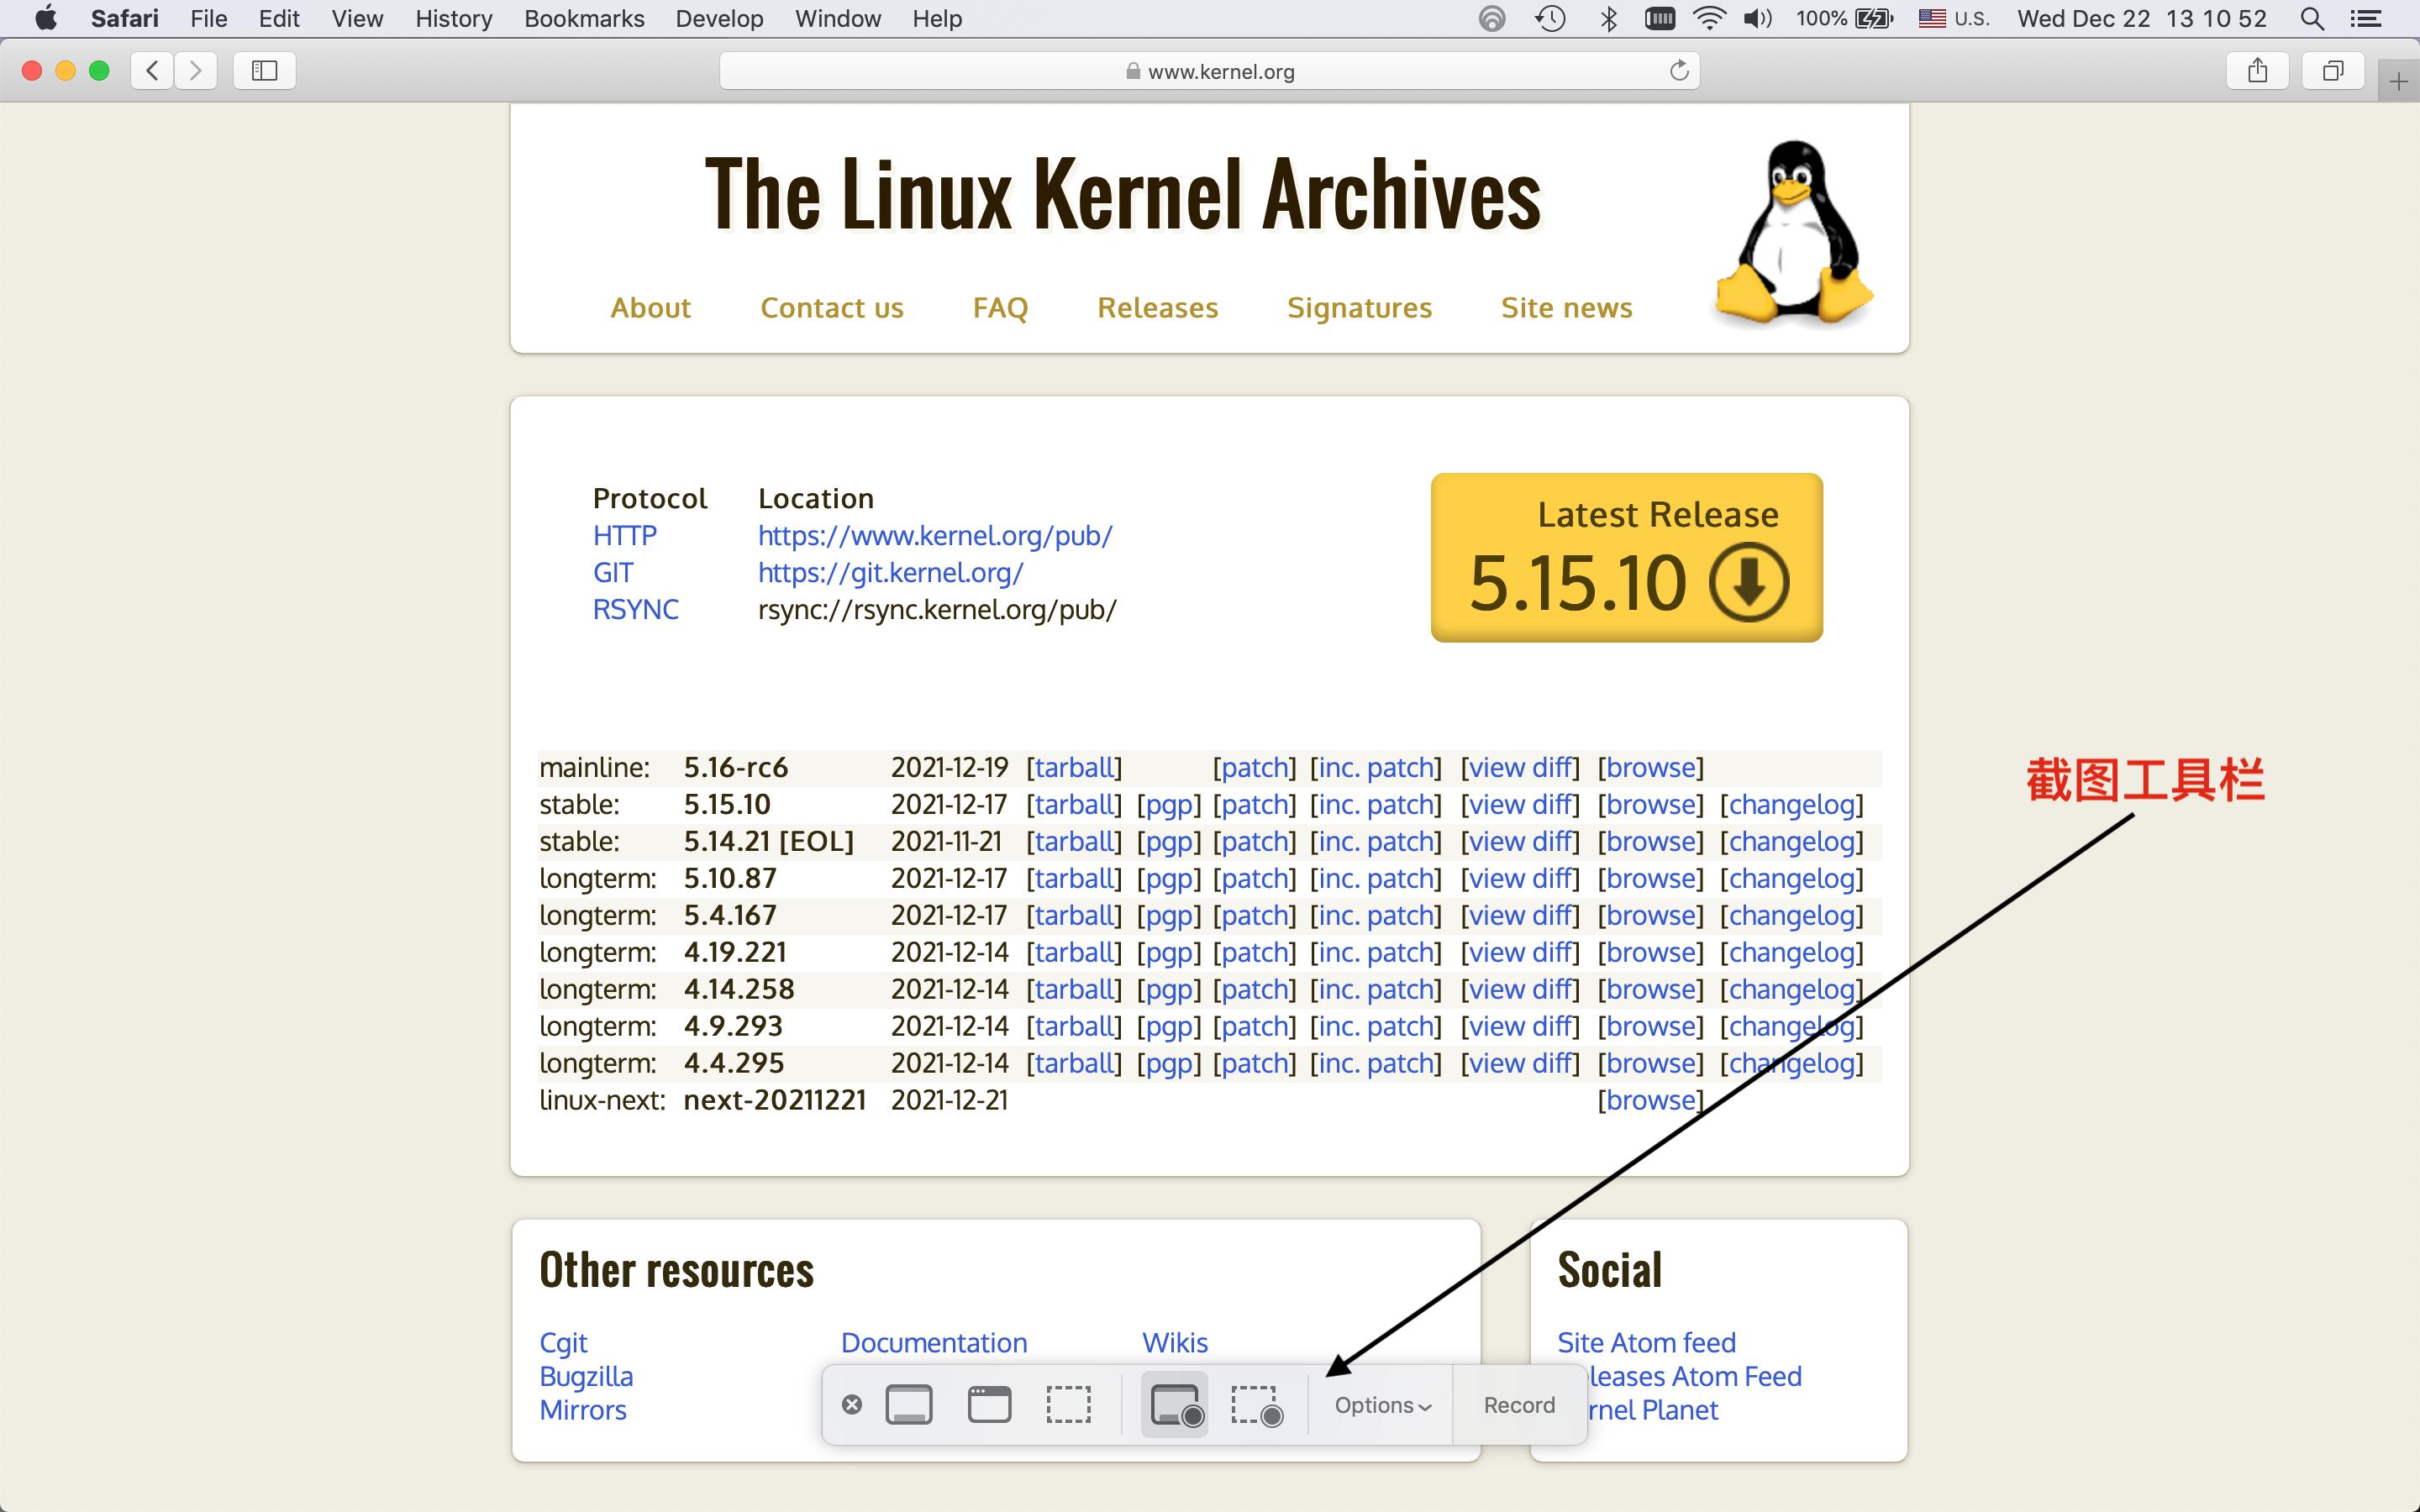Screen dimensions: 2420x1512
Task: Toggle the Record Selected Portion mode
Action: point(1256,1404)
